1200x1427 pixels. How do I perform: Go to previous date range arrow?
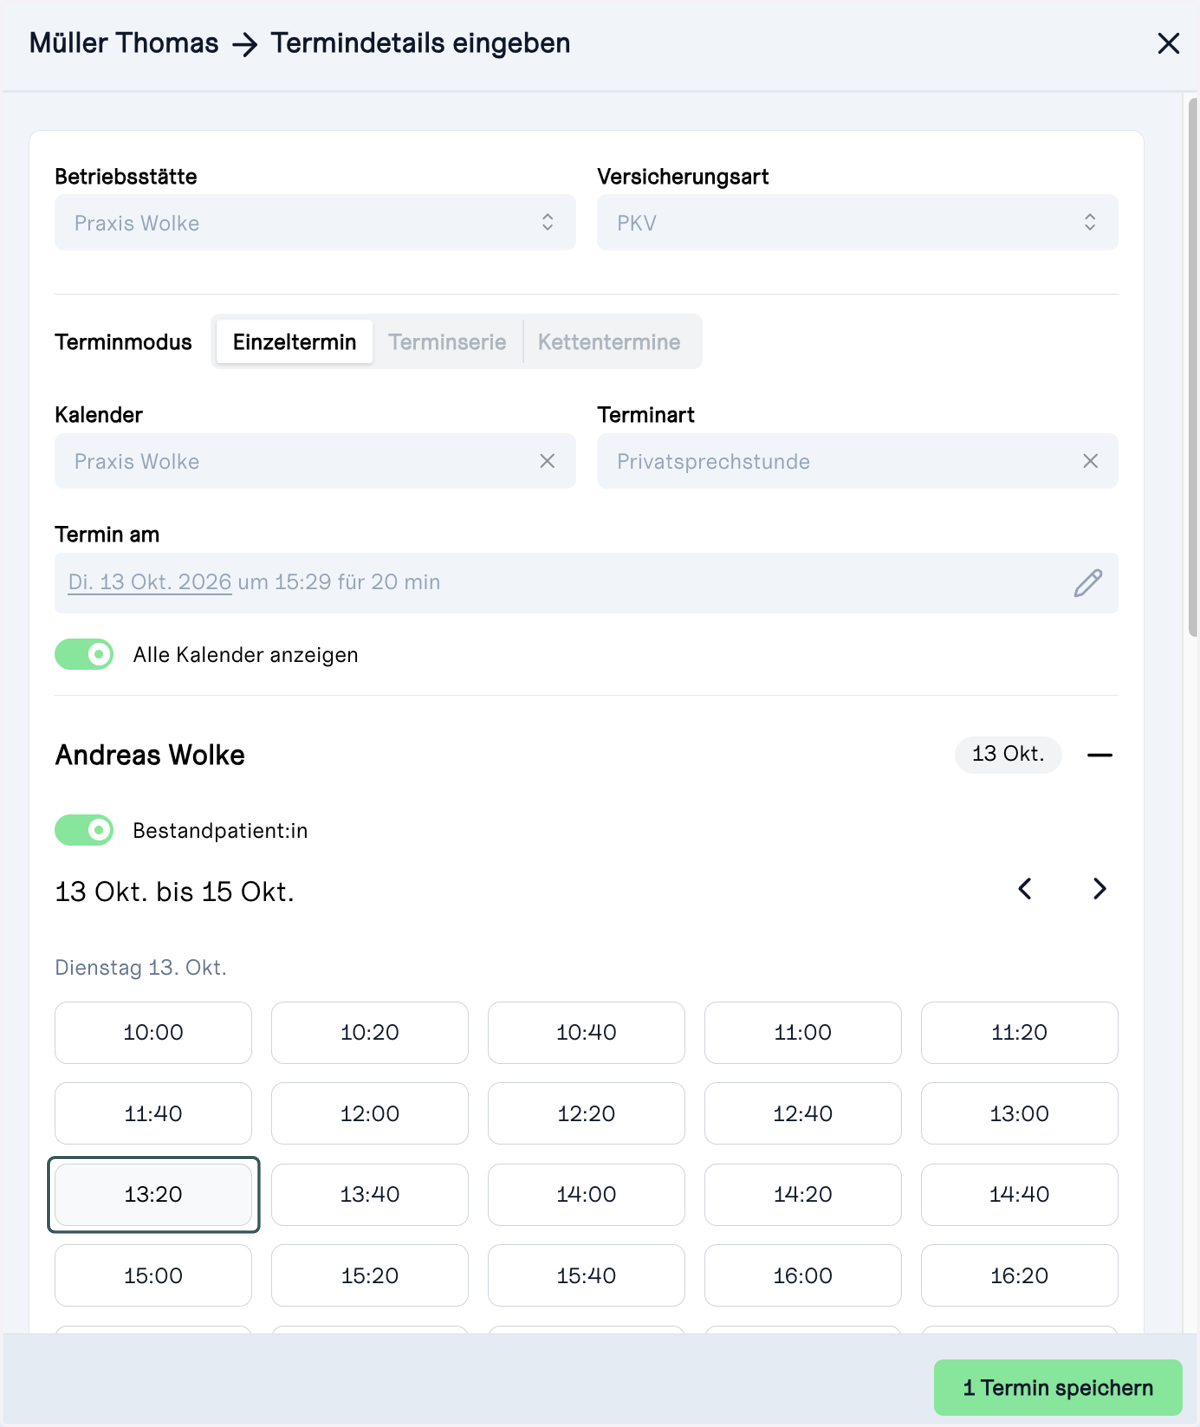[x=1025, y=889]
